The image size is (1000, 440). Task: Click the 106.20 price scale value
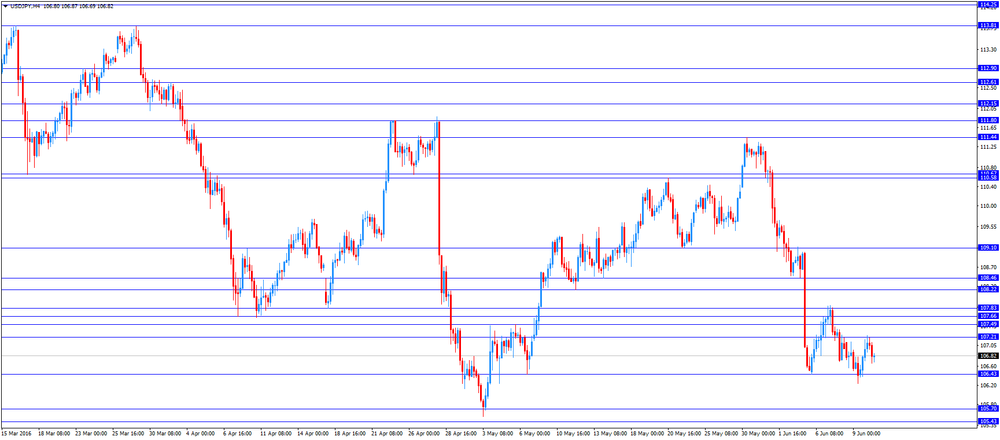tap(988, 386)
